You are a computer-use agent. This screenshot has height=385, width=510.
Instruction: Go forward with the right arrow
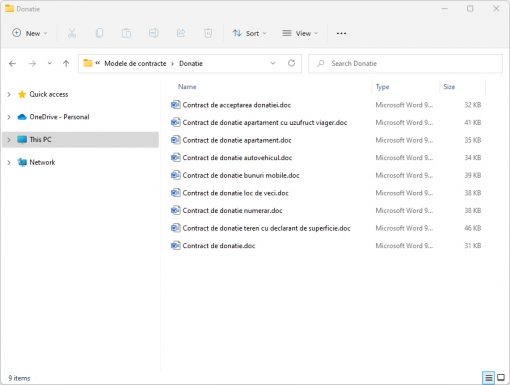pyautogui.click(x=32, y=64)
